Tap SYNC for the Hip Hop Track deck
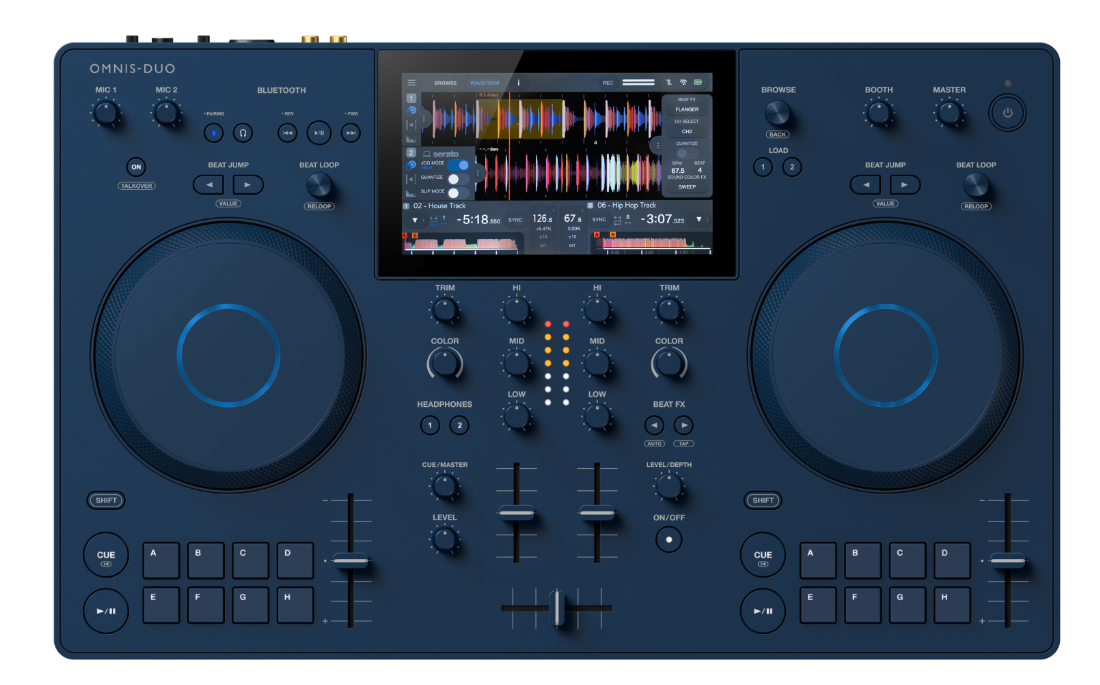Image resolution: width=1100 pixels, height=685 pixels. (x=599, y=220)
